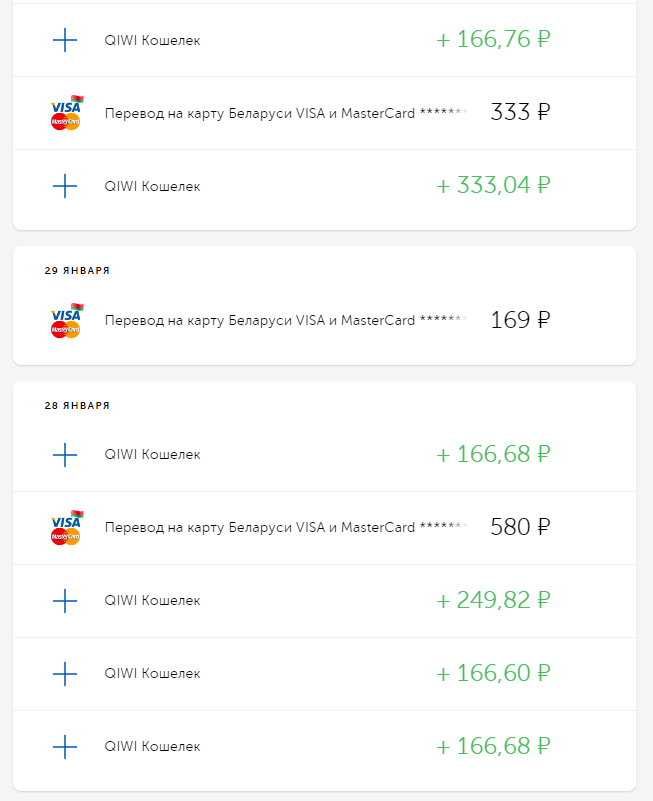The width and height of the screenshot is (653, 801).
Task: Open the Belarus card transfer text for 580 ₽
Action: click(x=285, y=527)
